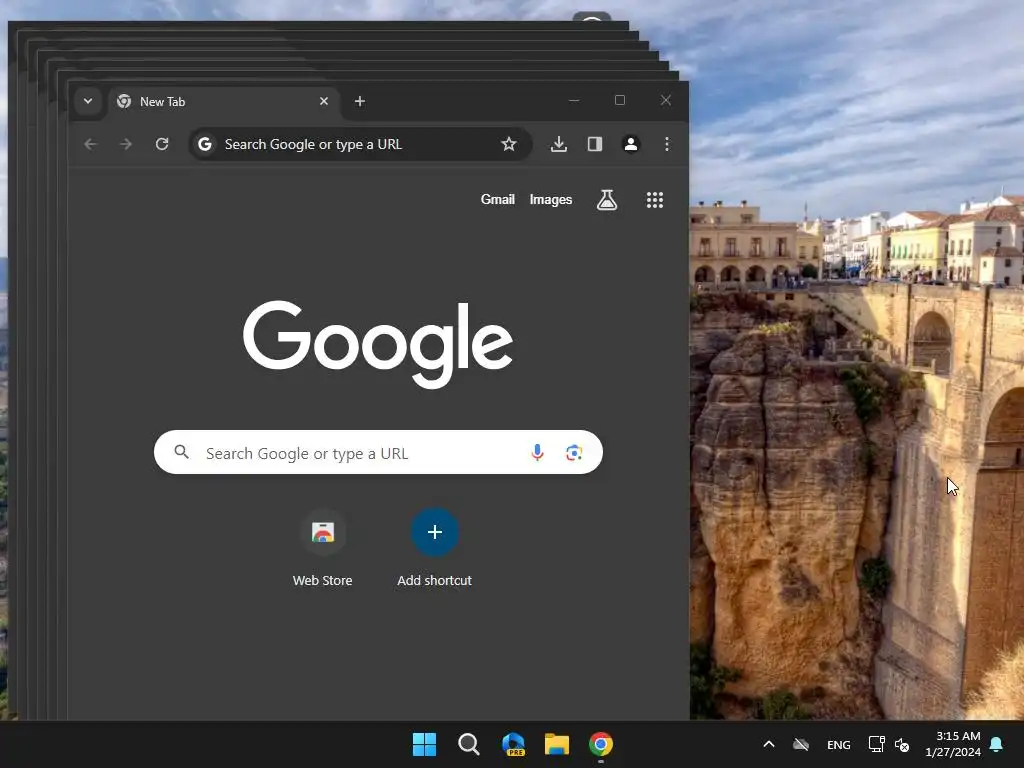Open the clock showing 3:15 AM
This screenshot has width=1024, height=768.
click(953, 744)
